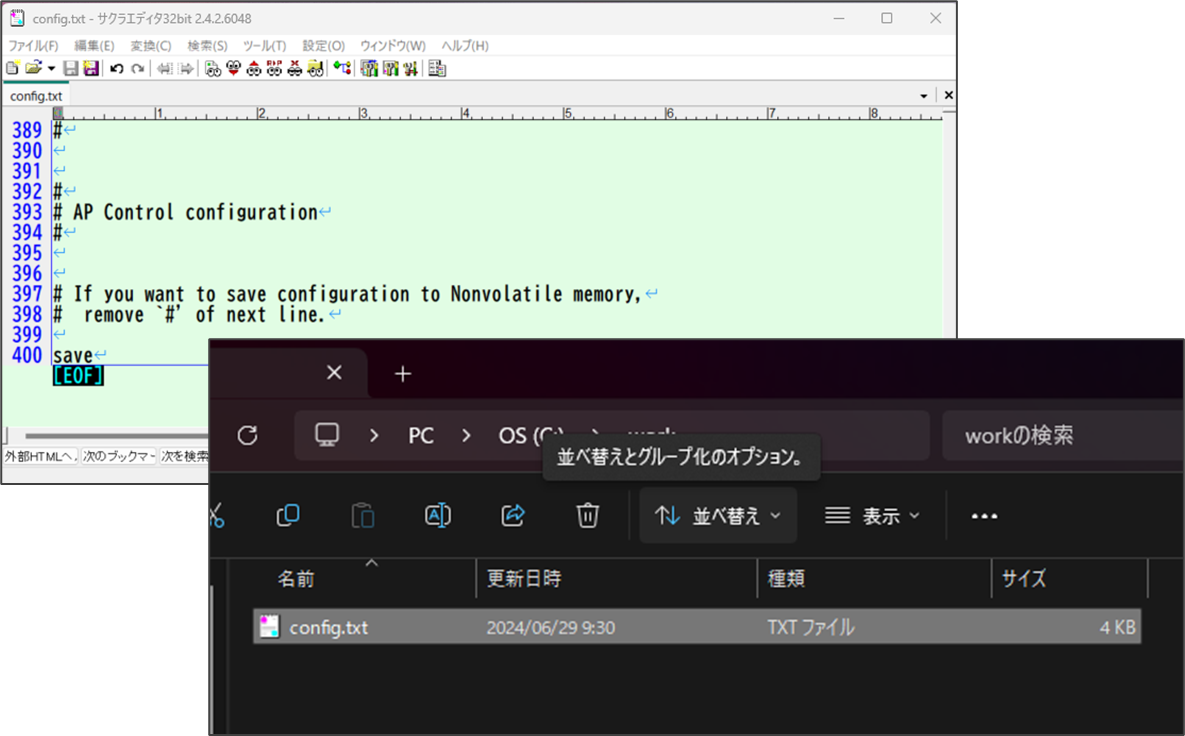Clear search marks with X binoculars icon

(295, 69)
